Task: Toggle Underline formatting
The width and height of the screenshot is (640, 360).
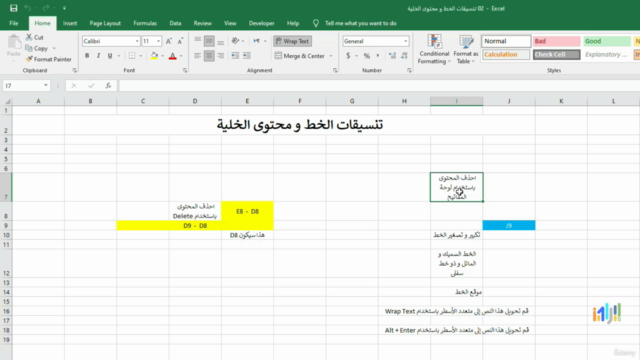Action: coord(110,56)
